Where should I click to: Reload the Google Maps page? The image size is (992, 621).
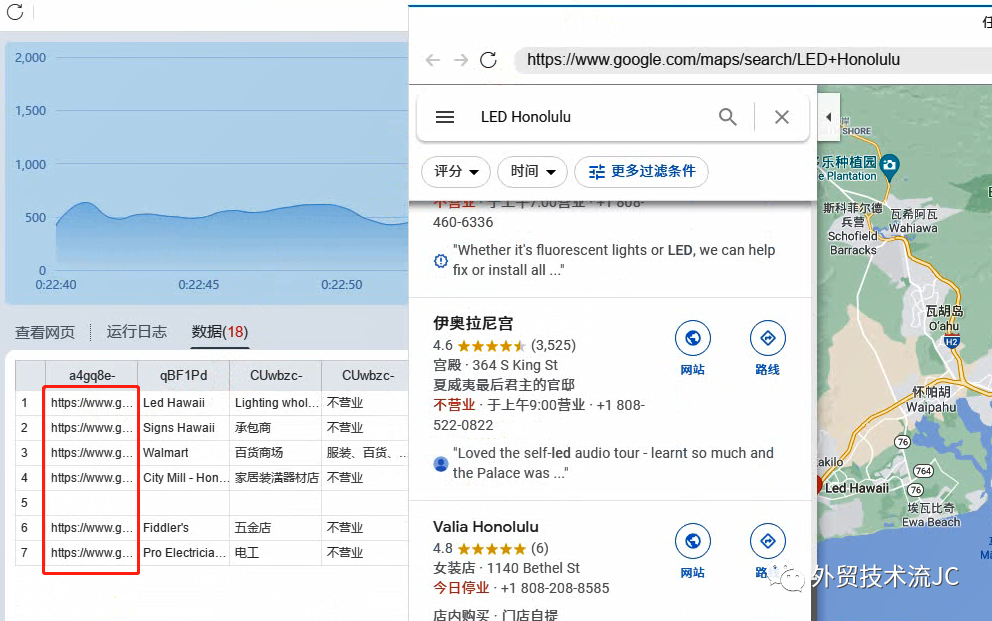coord(488,60)
